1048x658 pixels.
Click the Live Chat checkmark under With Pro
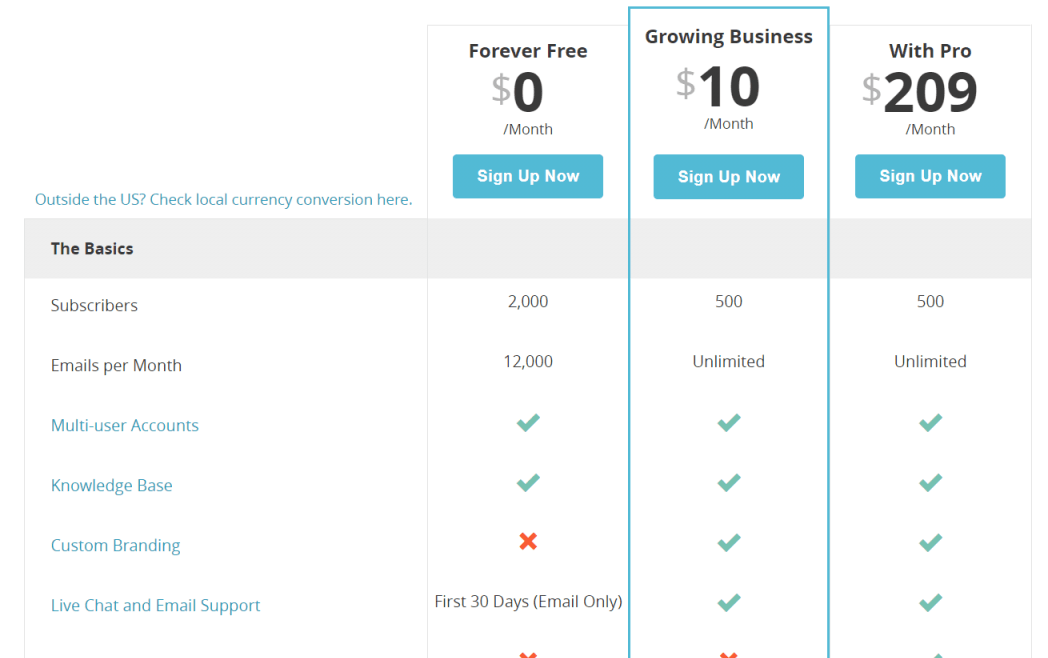pos(930,602)
